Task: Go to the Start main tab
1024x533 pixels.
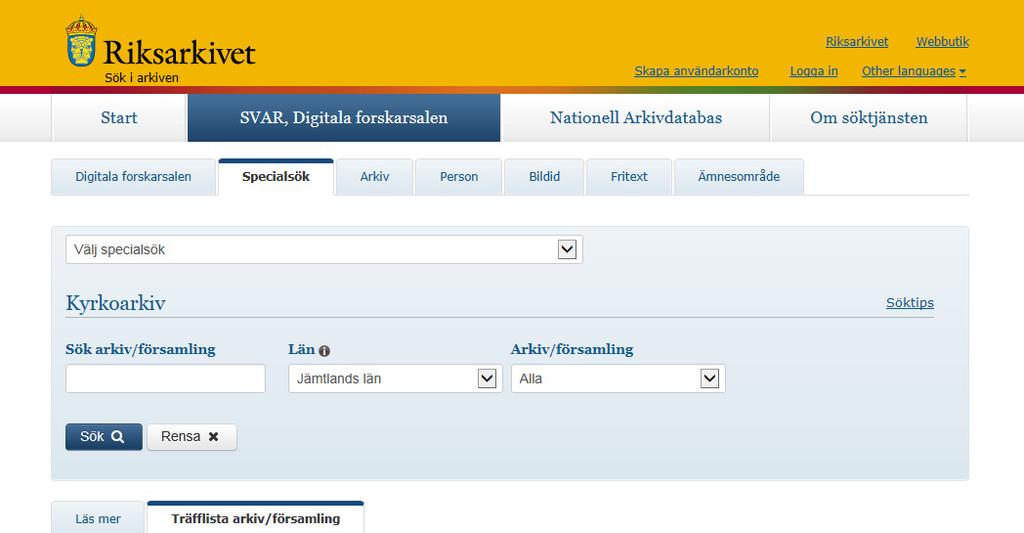Action: pos(119,118)
